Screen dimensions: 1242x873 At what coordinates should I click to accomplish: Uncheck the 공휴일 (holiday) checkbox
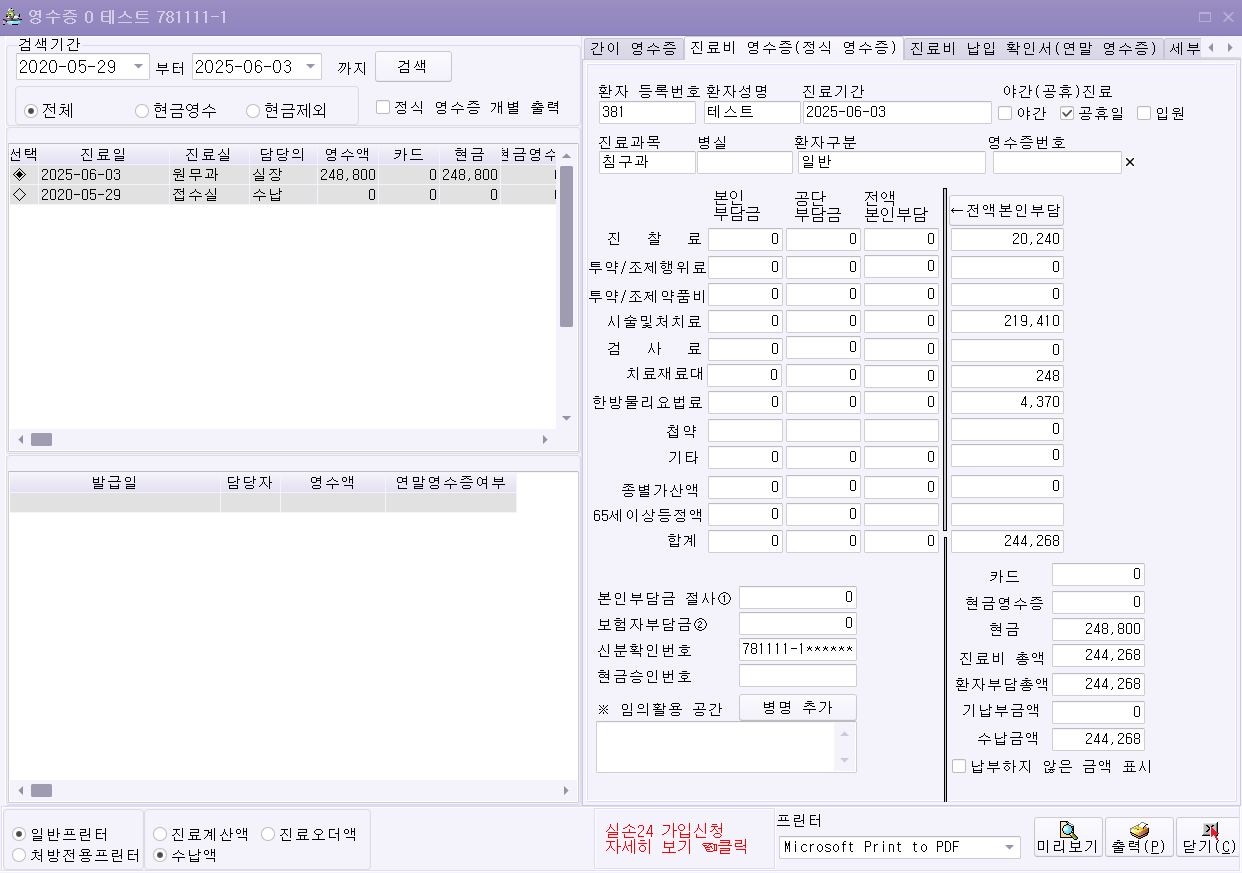pyautogui.click(x=1067, y=113)
